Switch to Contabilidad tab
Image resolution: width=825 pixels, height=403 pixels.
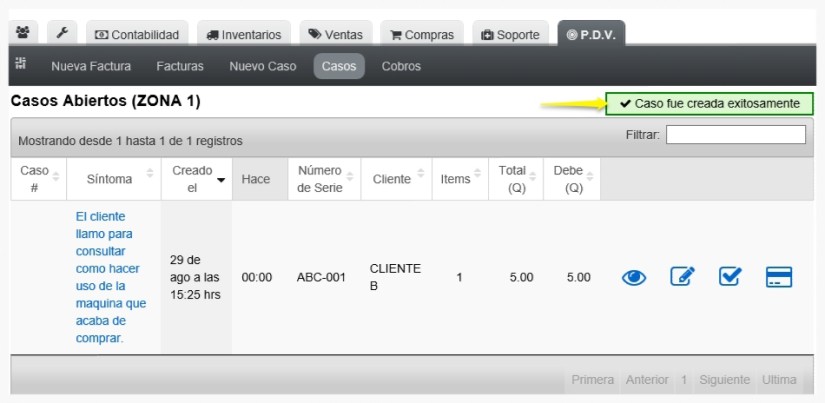click(x=137, y=35)
